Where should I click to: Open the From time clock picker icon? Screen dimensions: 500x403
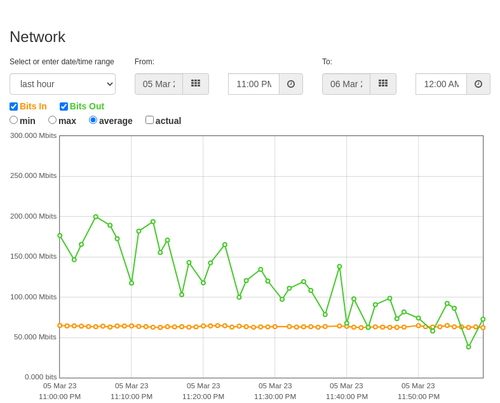tap(291, 84)
